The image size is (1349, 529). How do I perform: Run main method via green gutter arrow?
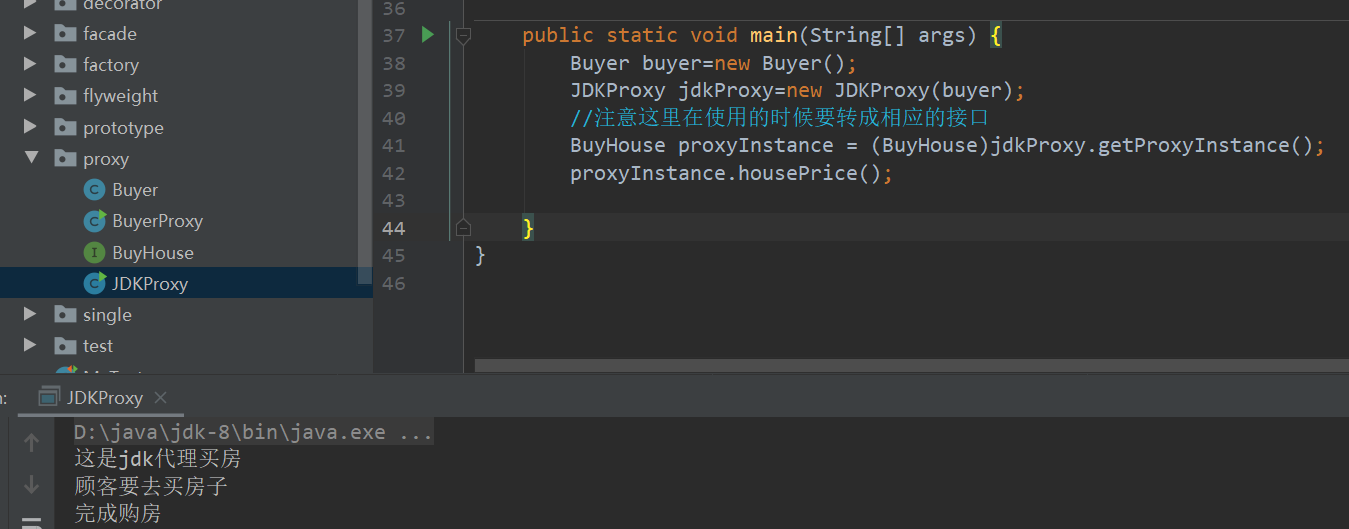(428, 35)
